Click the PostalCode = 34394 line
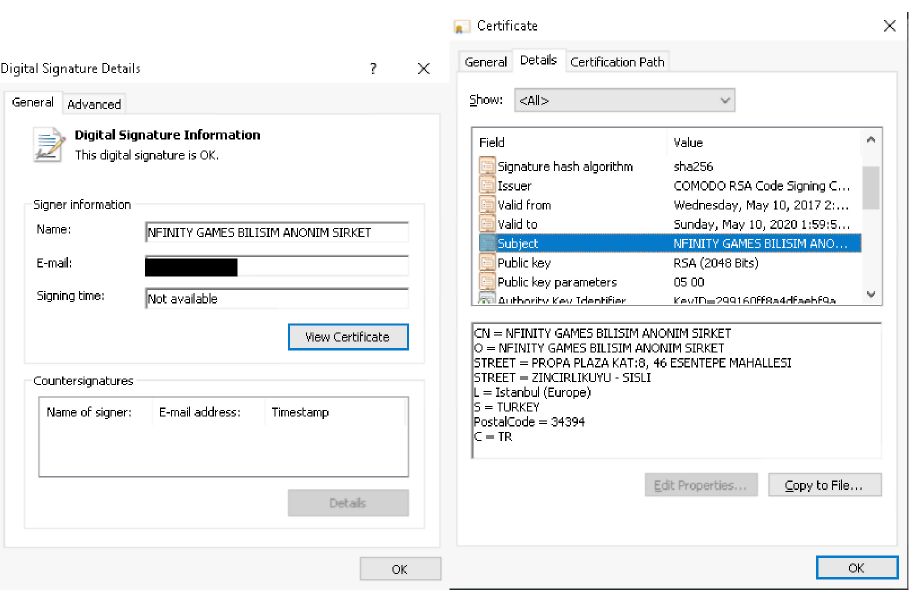 [x=529, y=422]
